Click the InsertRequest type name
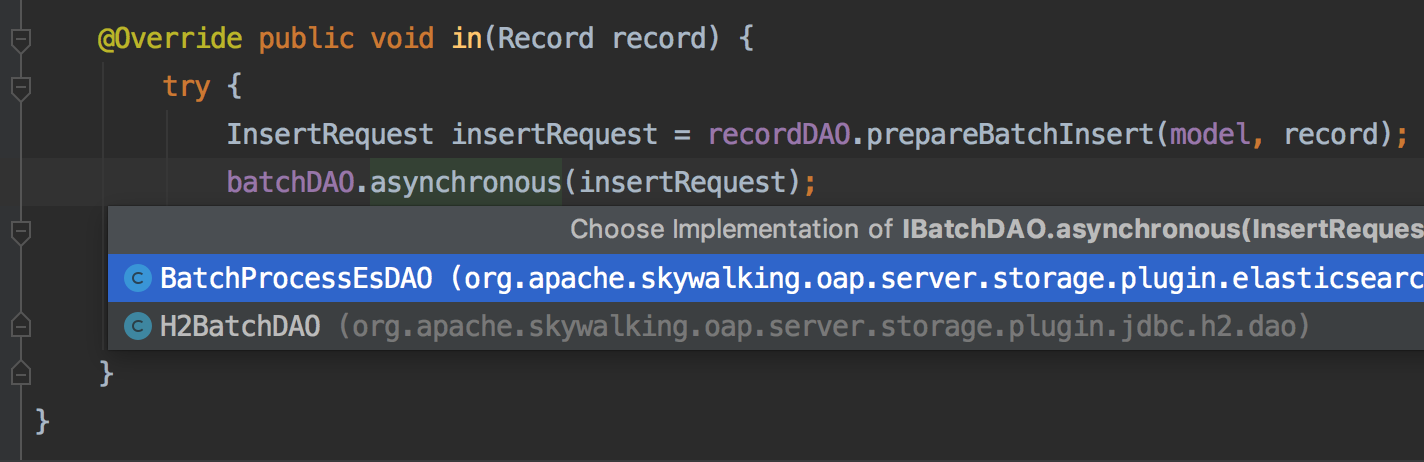The image size is (1424, 462). point(330,135)
